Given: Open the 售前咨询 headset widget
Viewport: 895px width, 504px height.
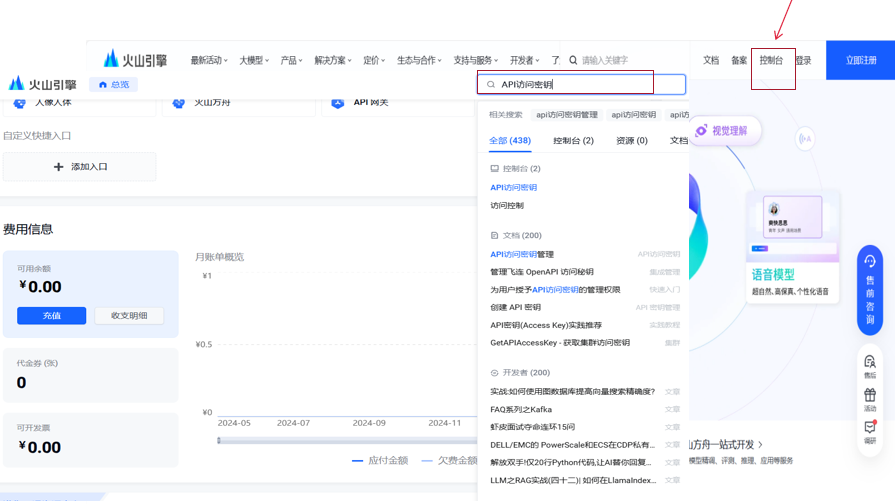Looking at the screenshot, I should click(x=869, y=290).
